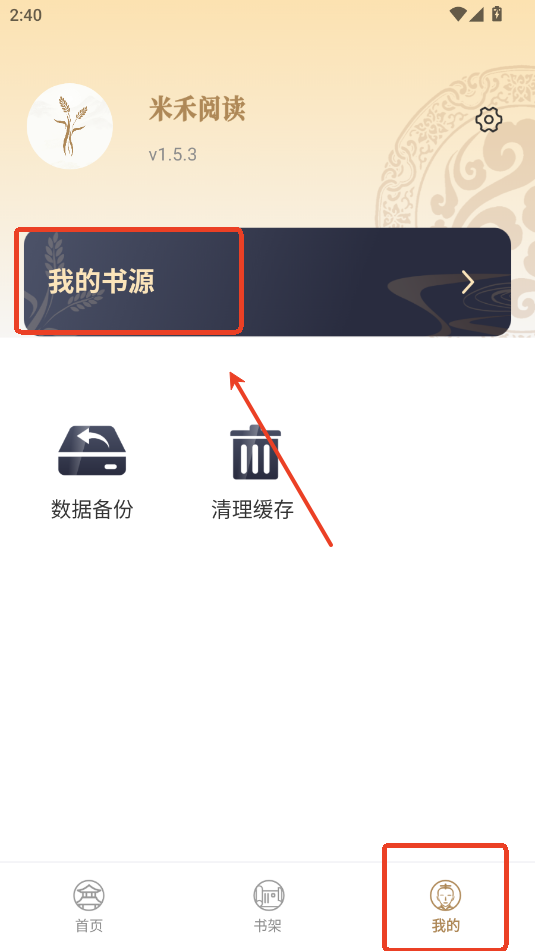Tap the 米禾阅读 app title
This screenshot has width=535, height=951.
point(197,110)
